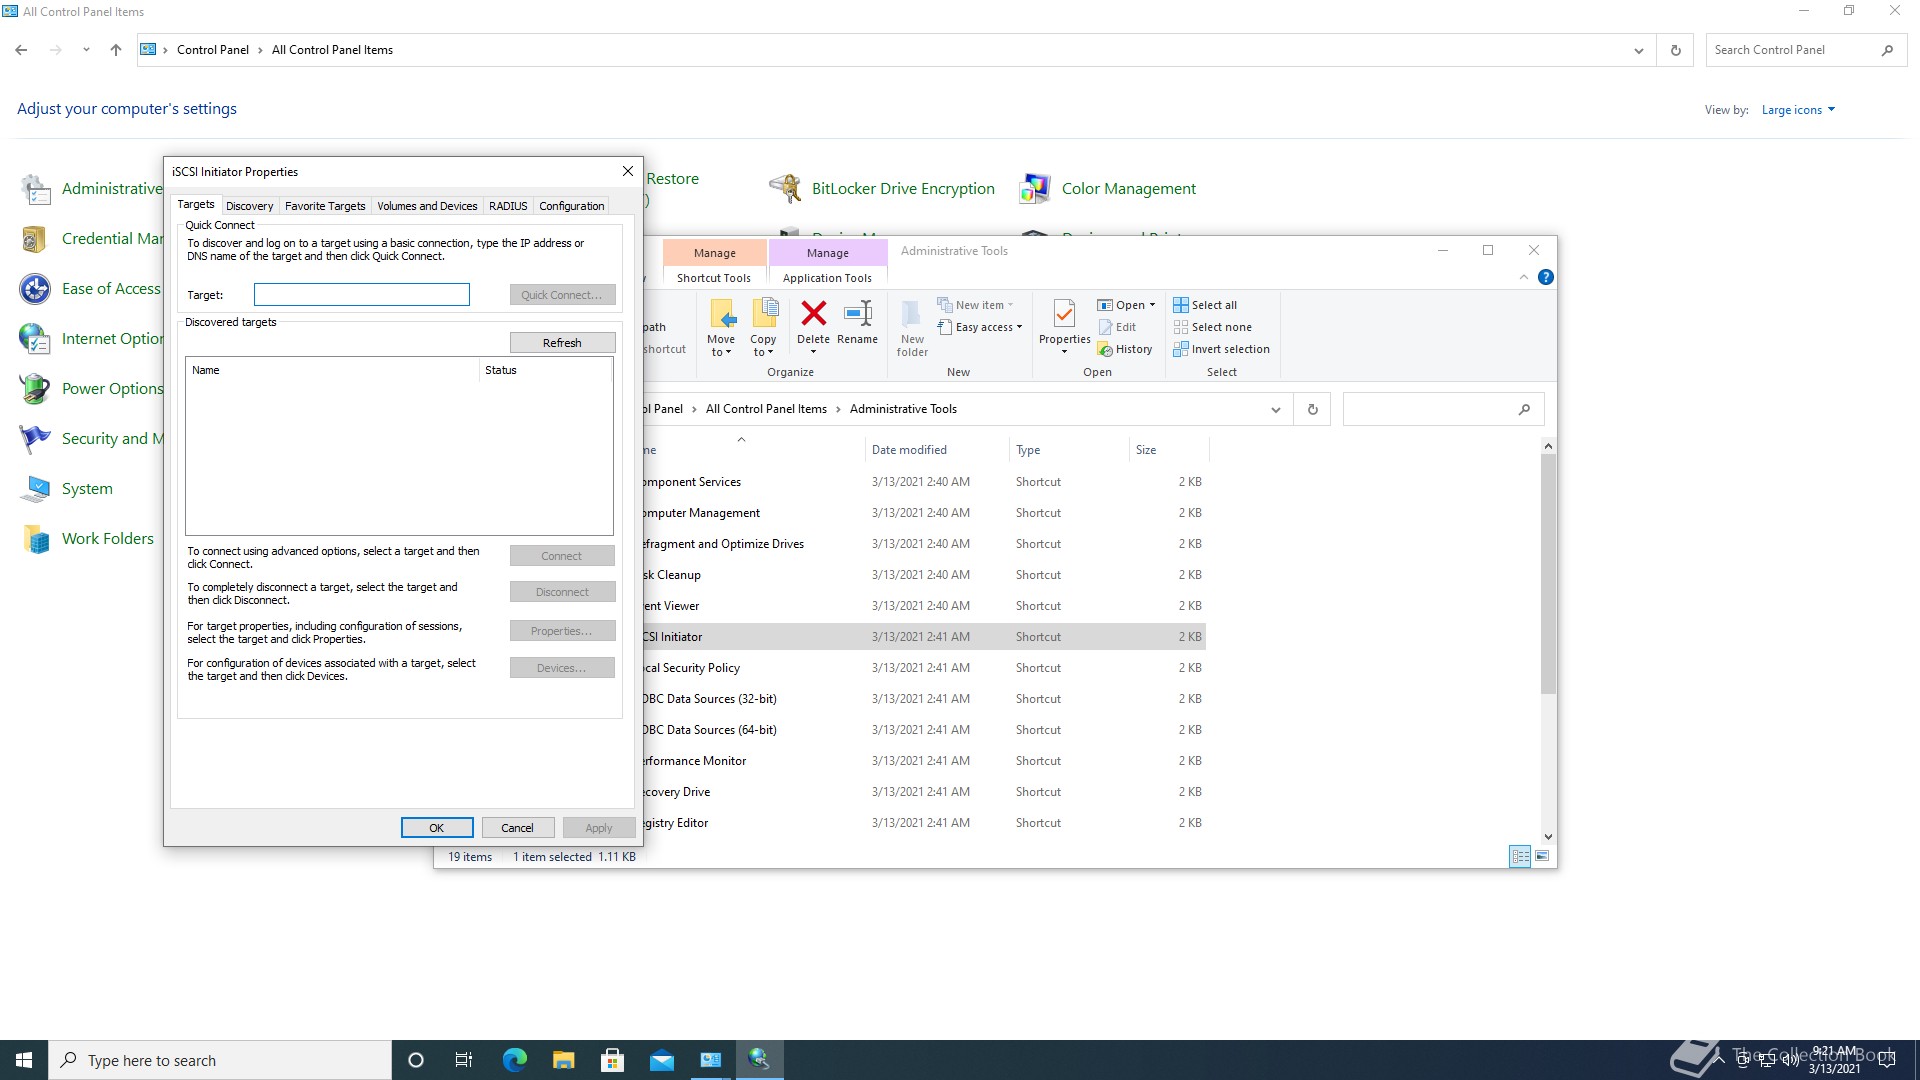Image resolution: width=1920 pixels, height=1080 pixels.
Task: Expand the Delete dropdown arrow
Action: pyautogui.click(x=813, y=352)
